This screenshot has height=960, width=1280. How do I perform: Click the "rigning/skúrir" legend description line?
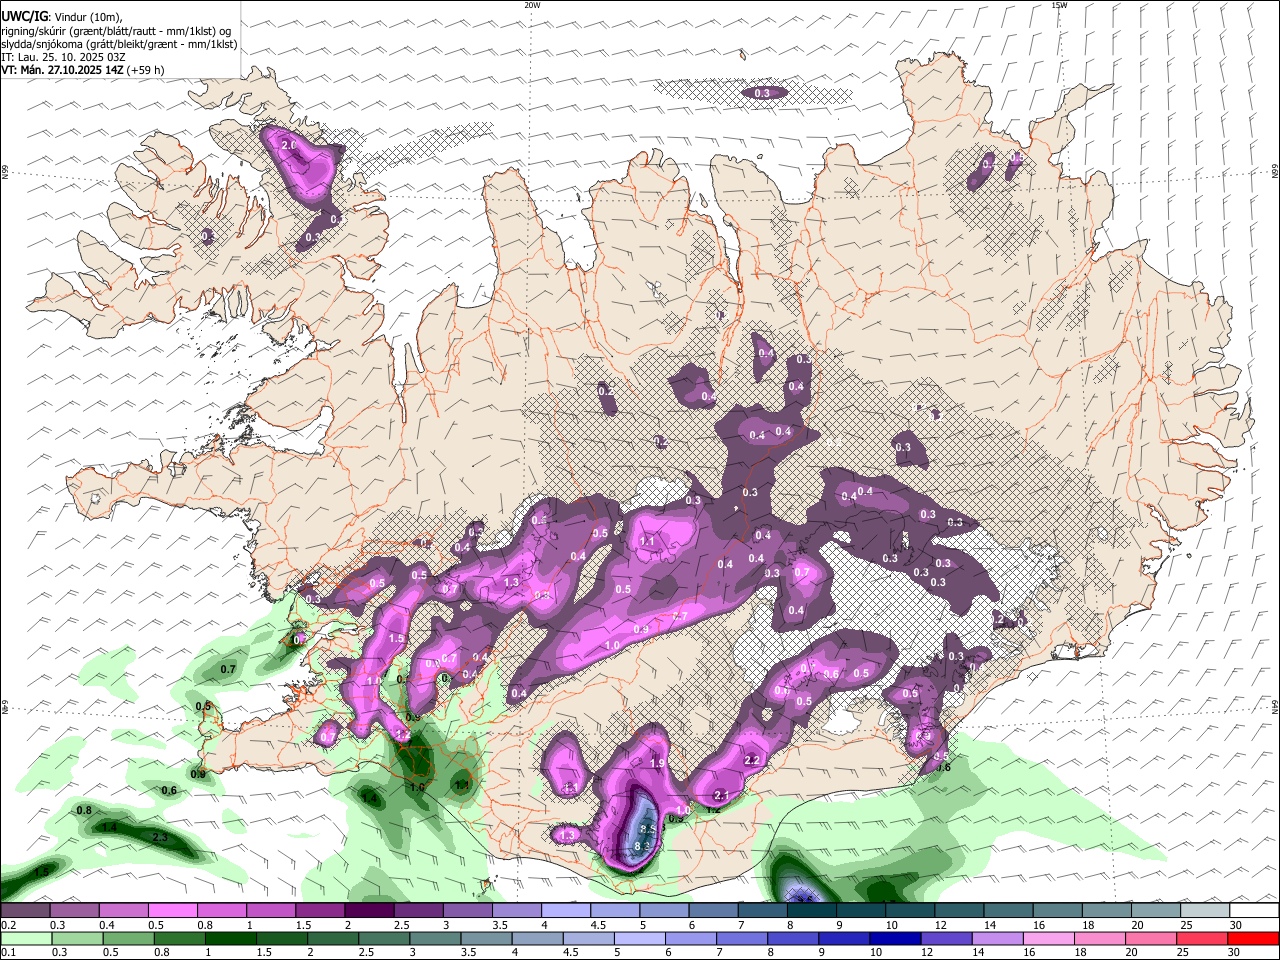click(x=116, y=31)
